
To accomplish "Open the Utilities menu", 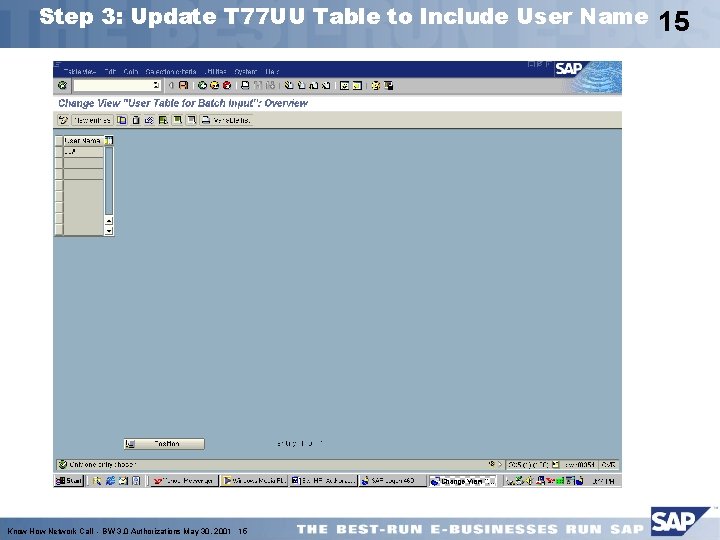I will click(215, 72).
